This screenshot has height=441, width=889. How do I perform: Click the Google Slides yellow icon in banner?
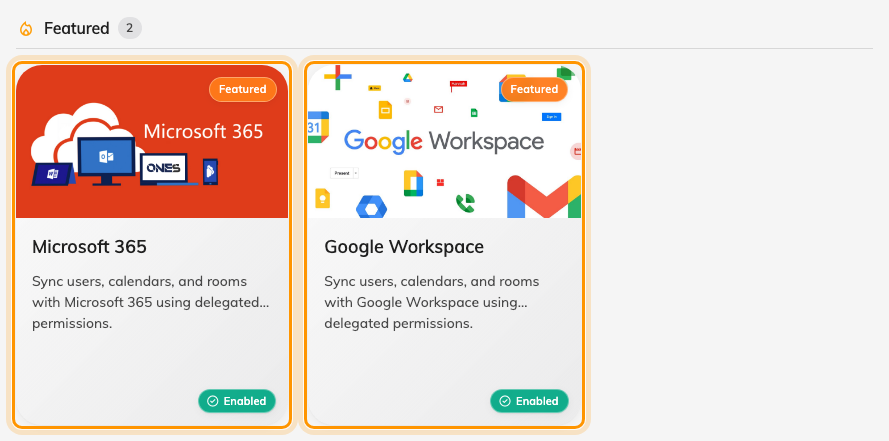point(385,110)
